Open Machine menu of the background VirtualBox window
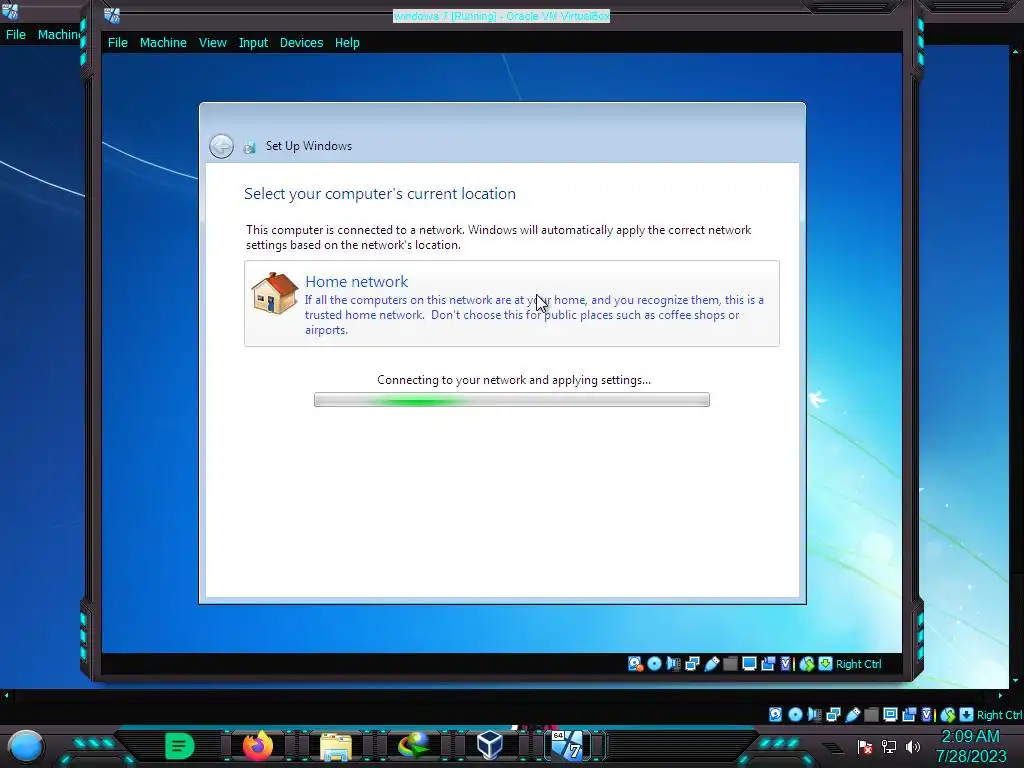 tap(60, 35)
